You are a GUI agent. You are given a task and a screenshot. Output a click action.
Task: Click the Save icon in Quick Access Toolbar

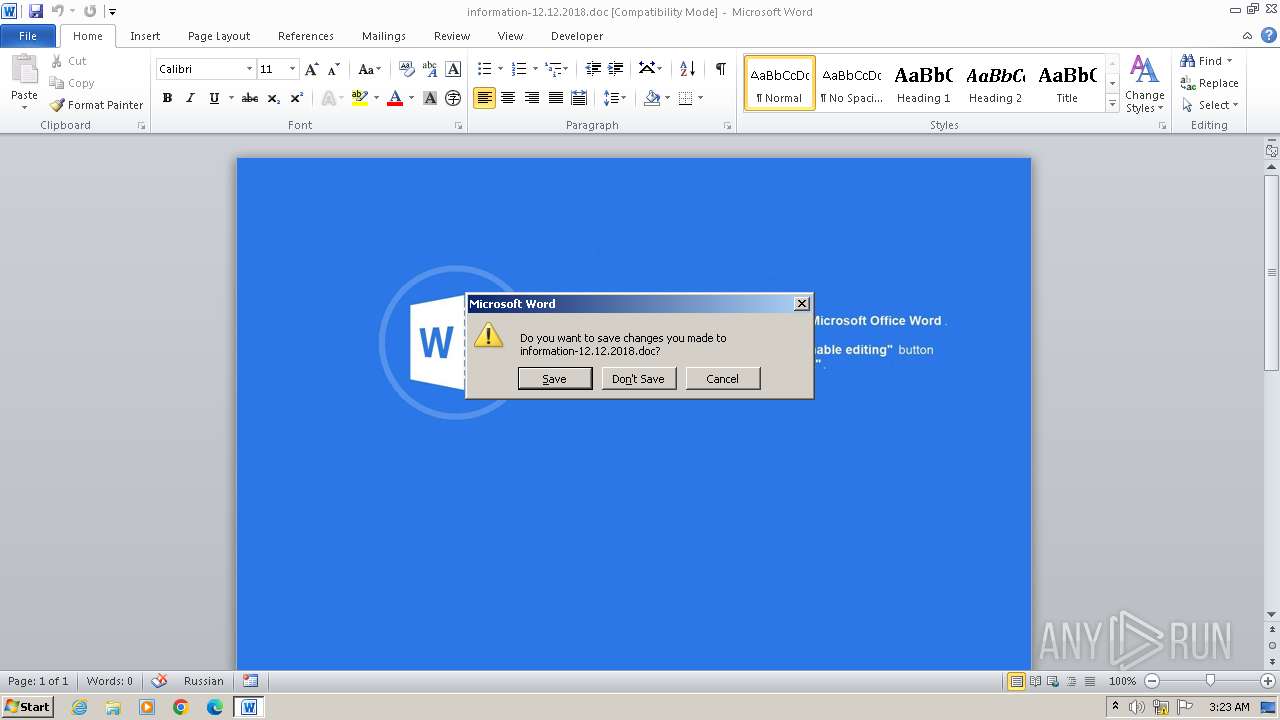[35, 12]
